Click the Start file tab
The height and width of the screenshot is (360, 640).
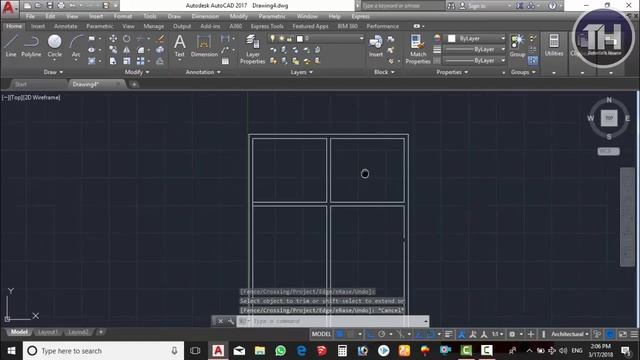click(20, 84)
